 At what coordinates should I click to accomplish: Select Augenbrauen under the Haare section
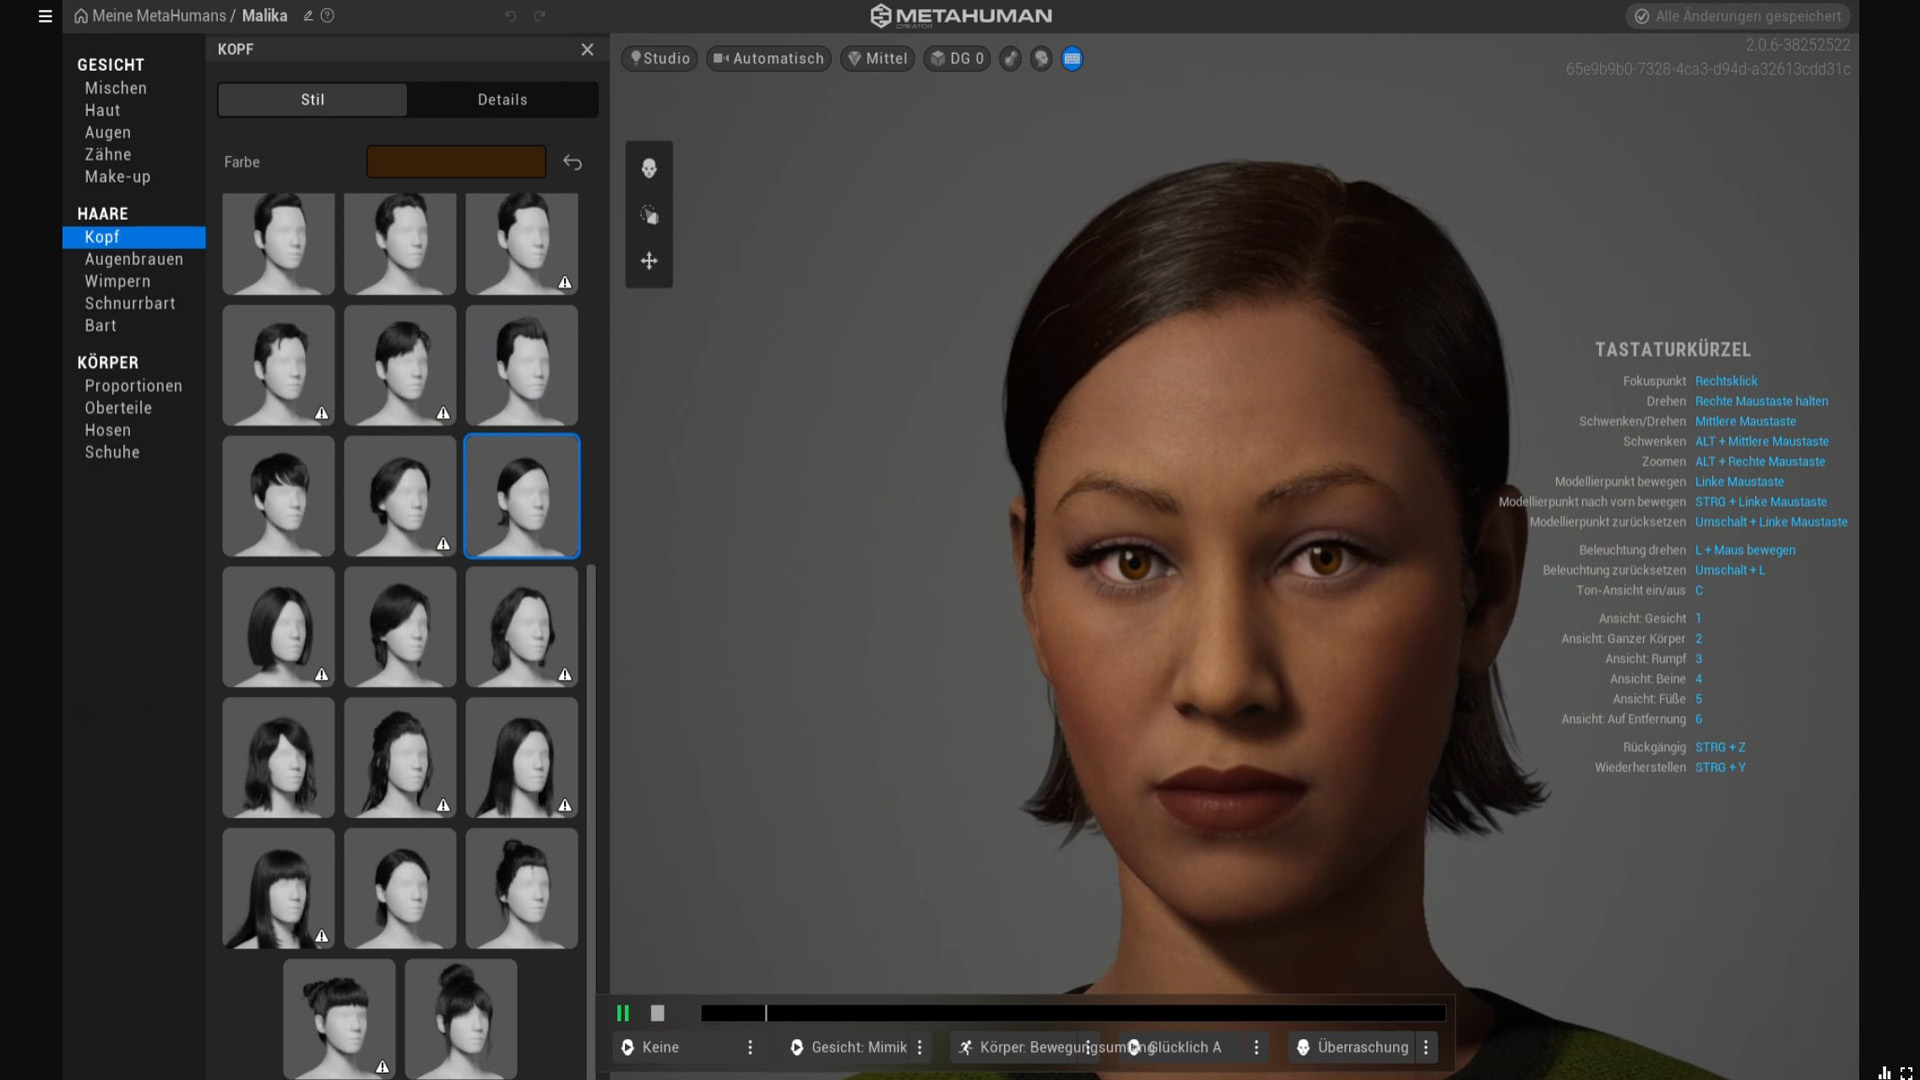(133, 259)
